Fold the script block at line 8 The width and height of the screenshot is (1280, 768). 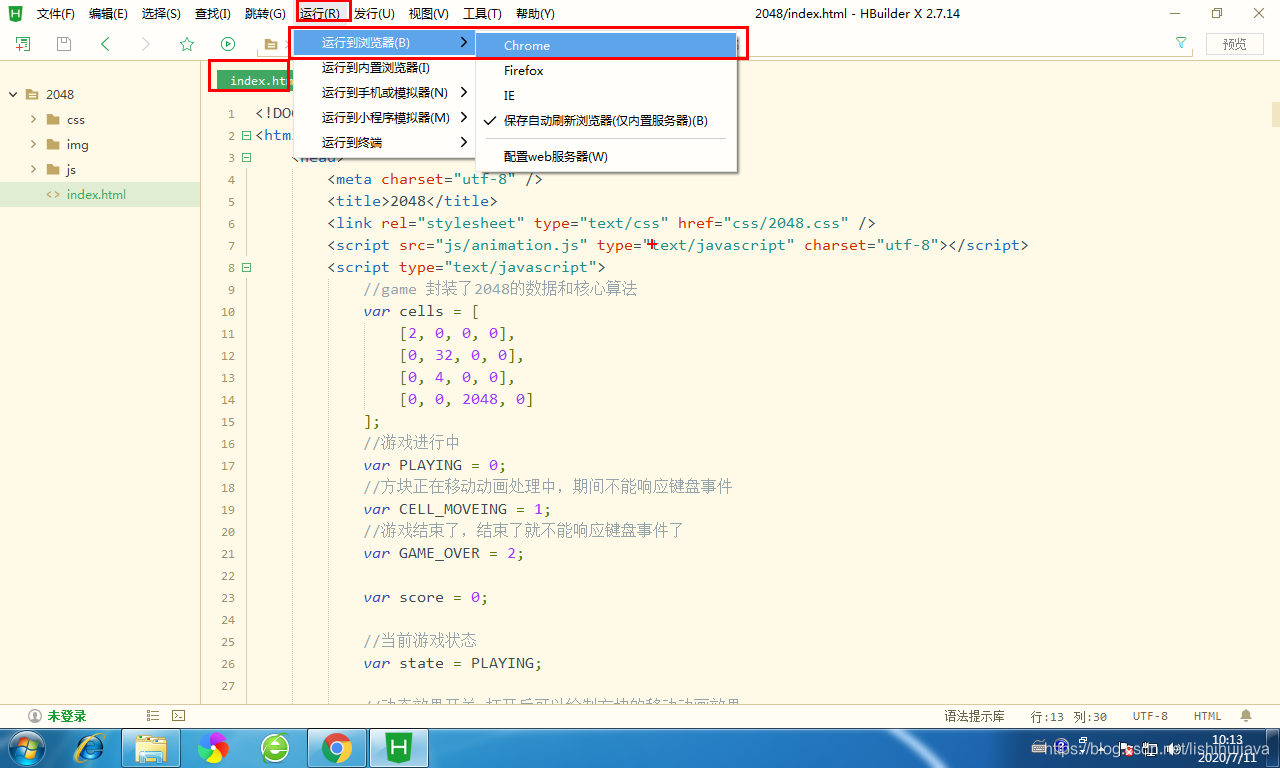point(246,267)
